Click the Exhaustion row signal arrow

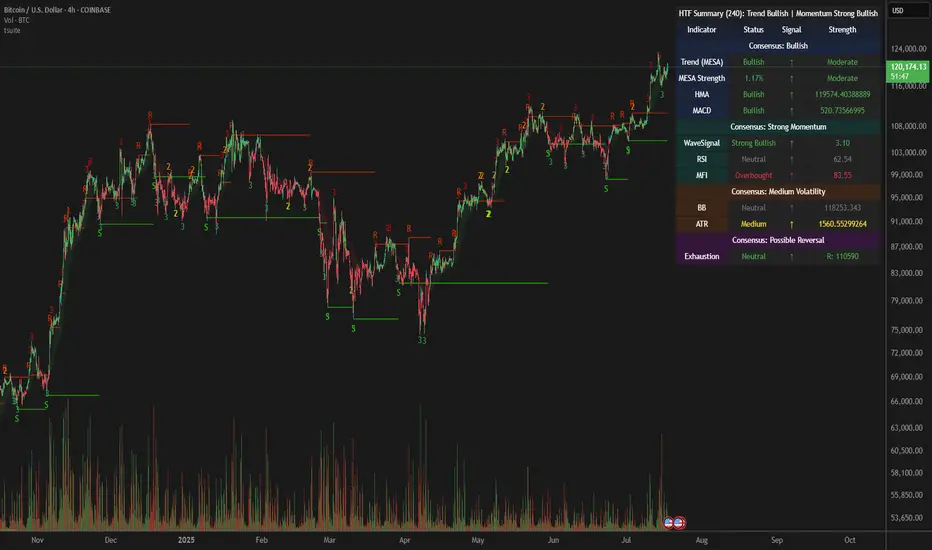791,256
